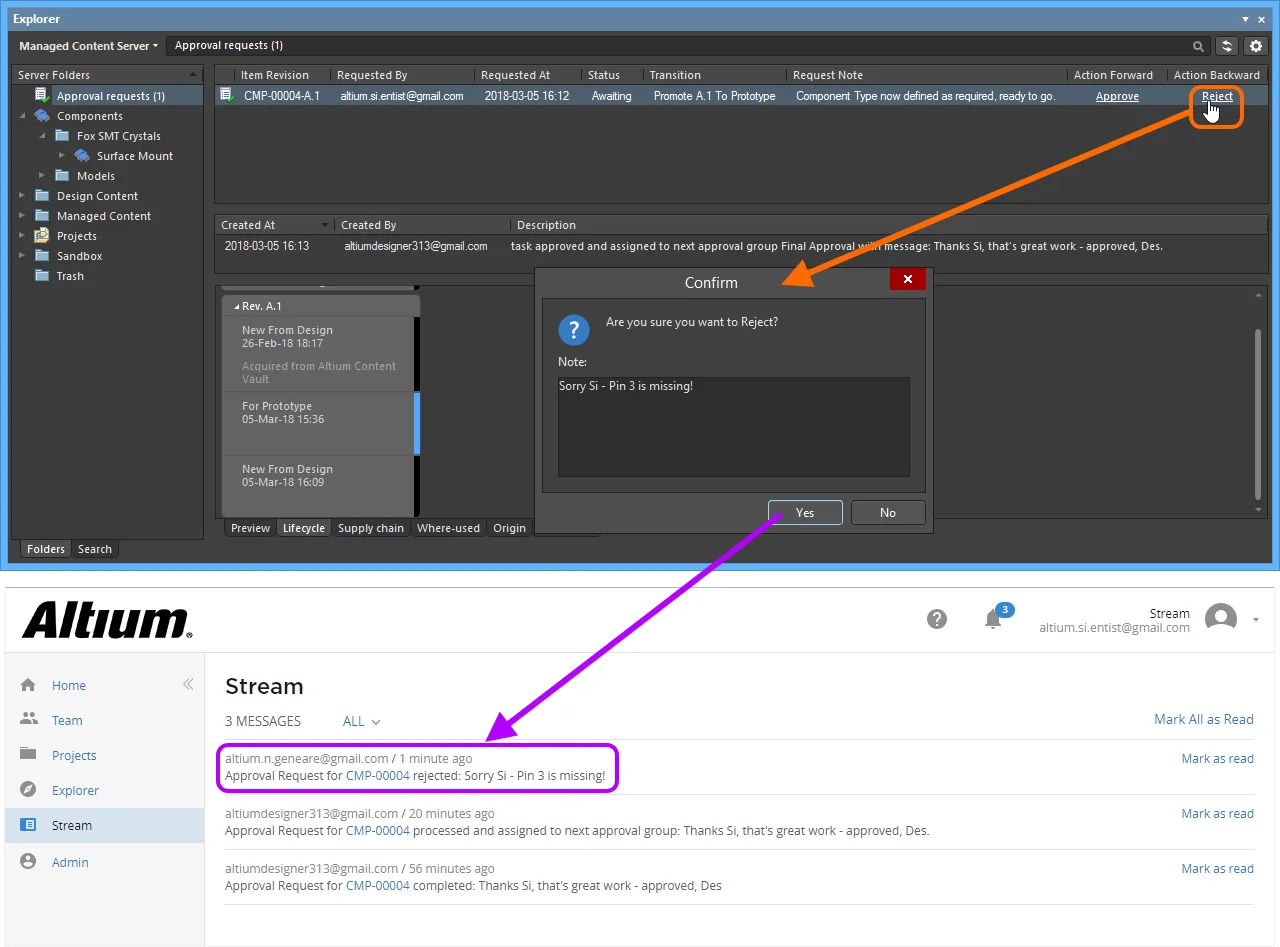Close the Confirm dialog with red X
This screenshot has height=947, width=1280.
[907, 279]
